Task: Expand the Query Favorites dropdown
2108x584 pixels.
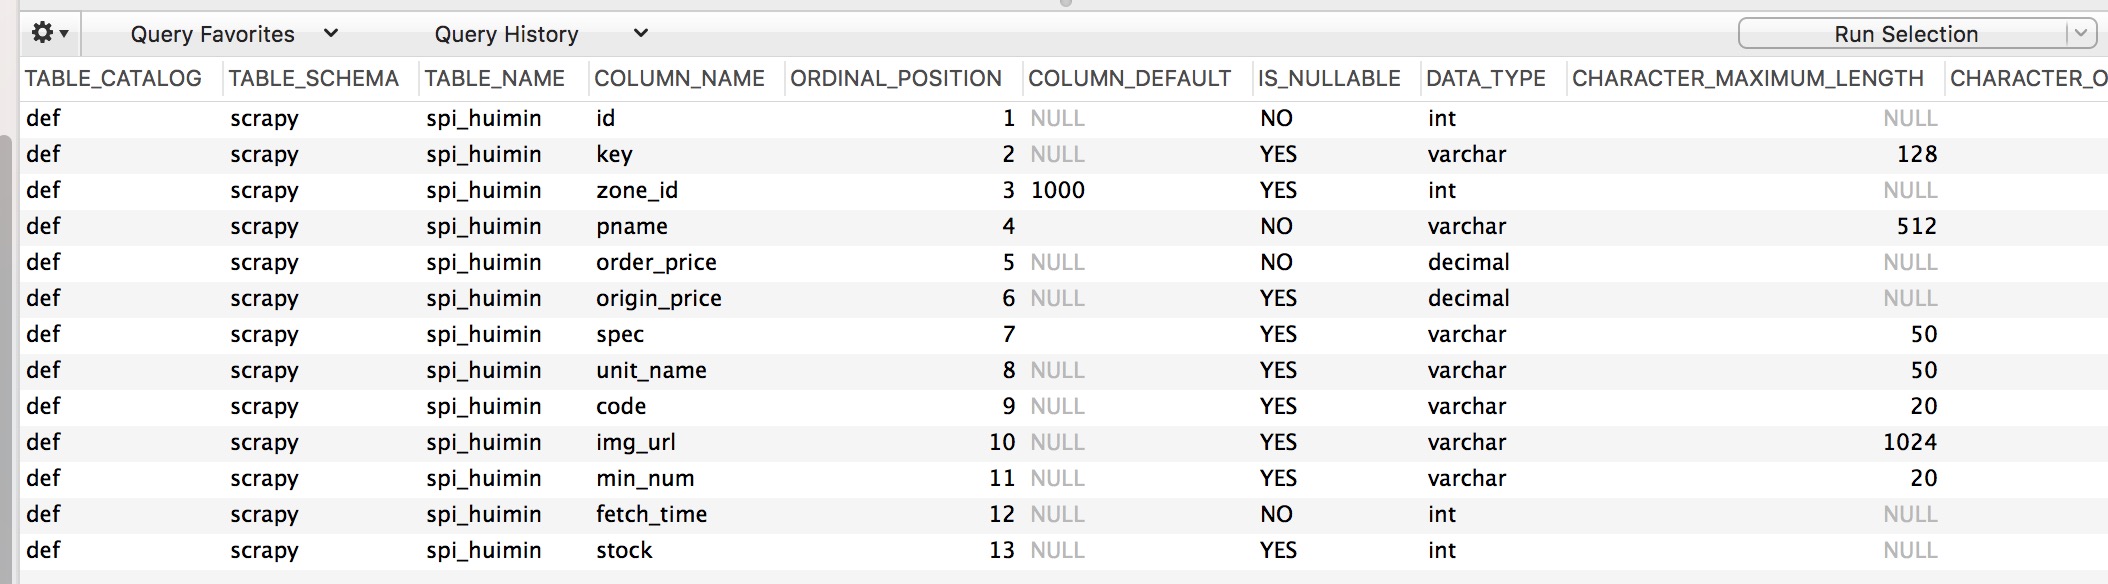Action: tap(234, 34)
